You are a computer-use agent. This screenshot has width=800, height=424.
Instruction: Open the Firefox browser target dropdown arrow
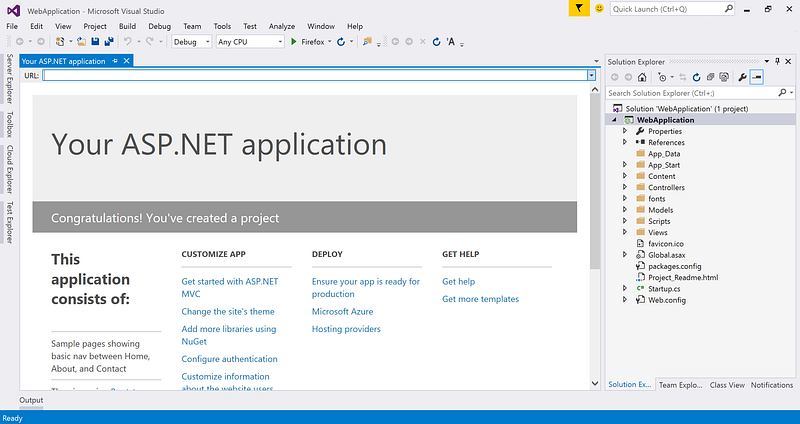point(330,42)
